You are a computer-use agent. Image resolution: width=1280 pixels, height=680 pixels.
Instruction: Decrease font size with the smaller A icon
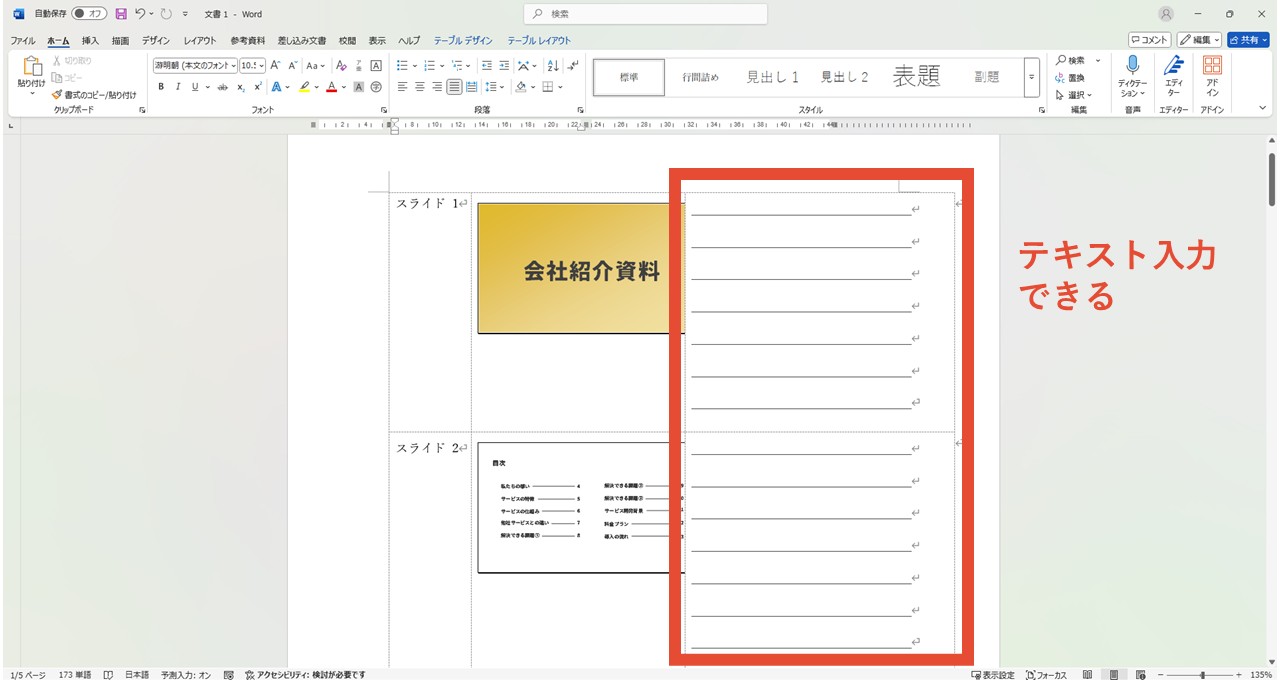coord(294,65)
